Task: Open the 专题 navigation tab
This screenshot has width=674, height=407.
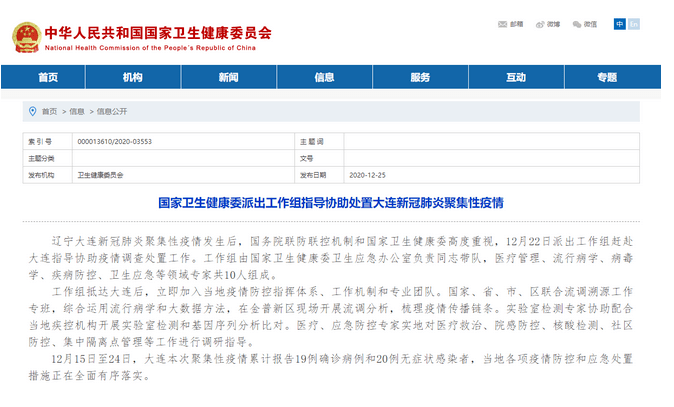Action: pyautogui.click(x=607, y=78)
